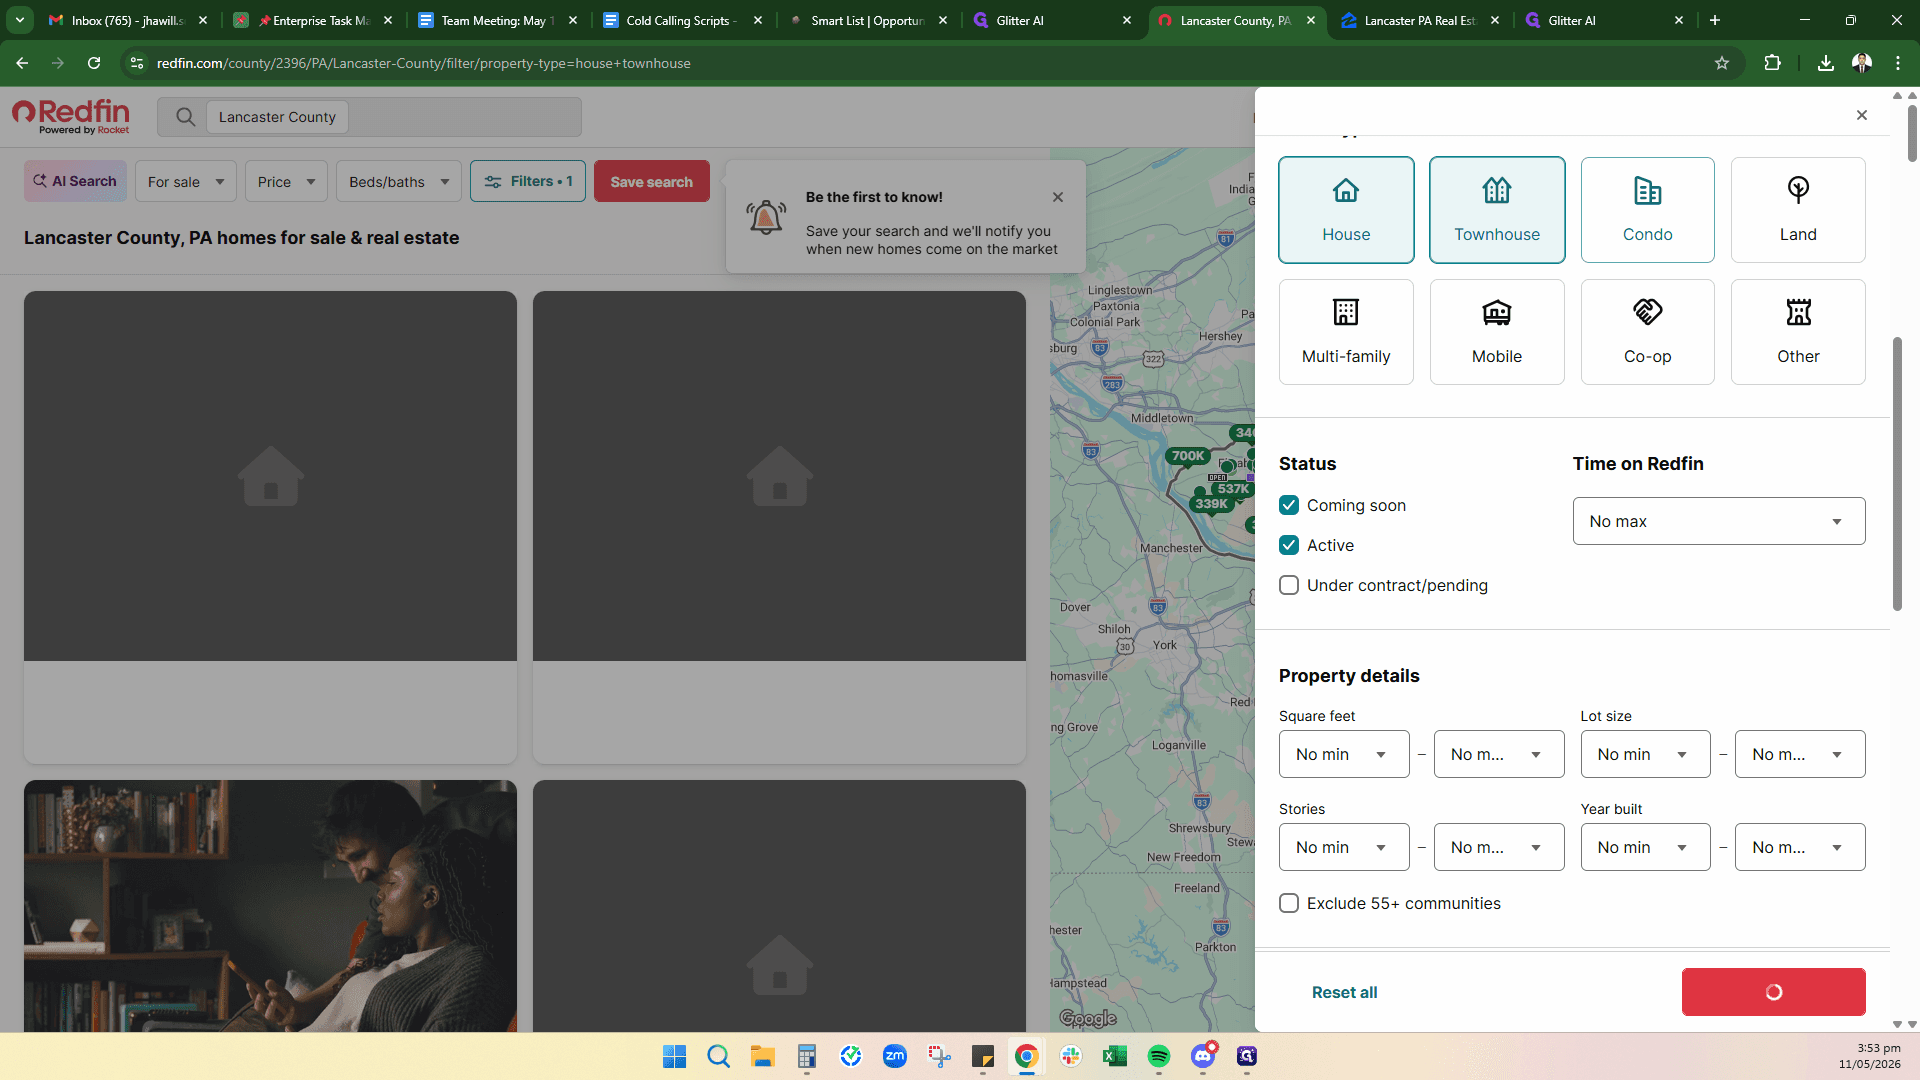Open the Year built No min dropdown
The image size is (1920, 1080).
coord(1645,847)
